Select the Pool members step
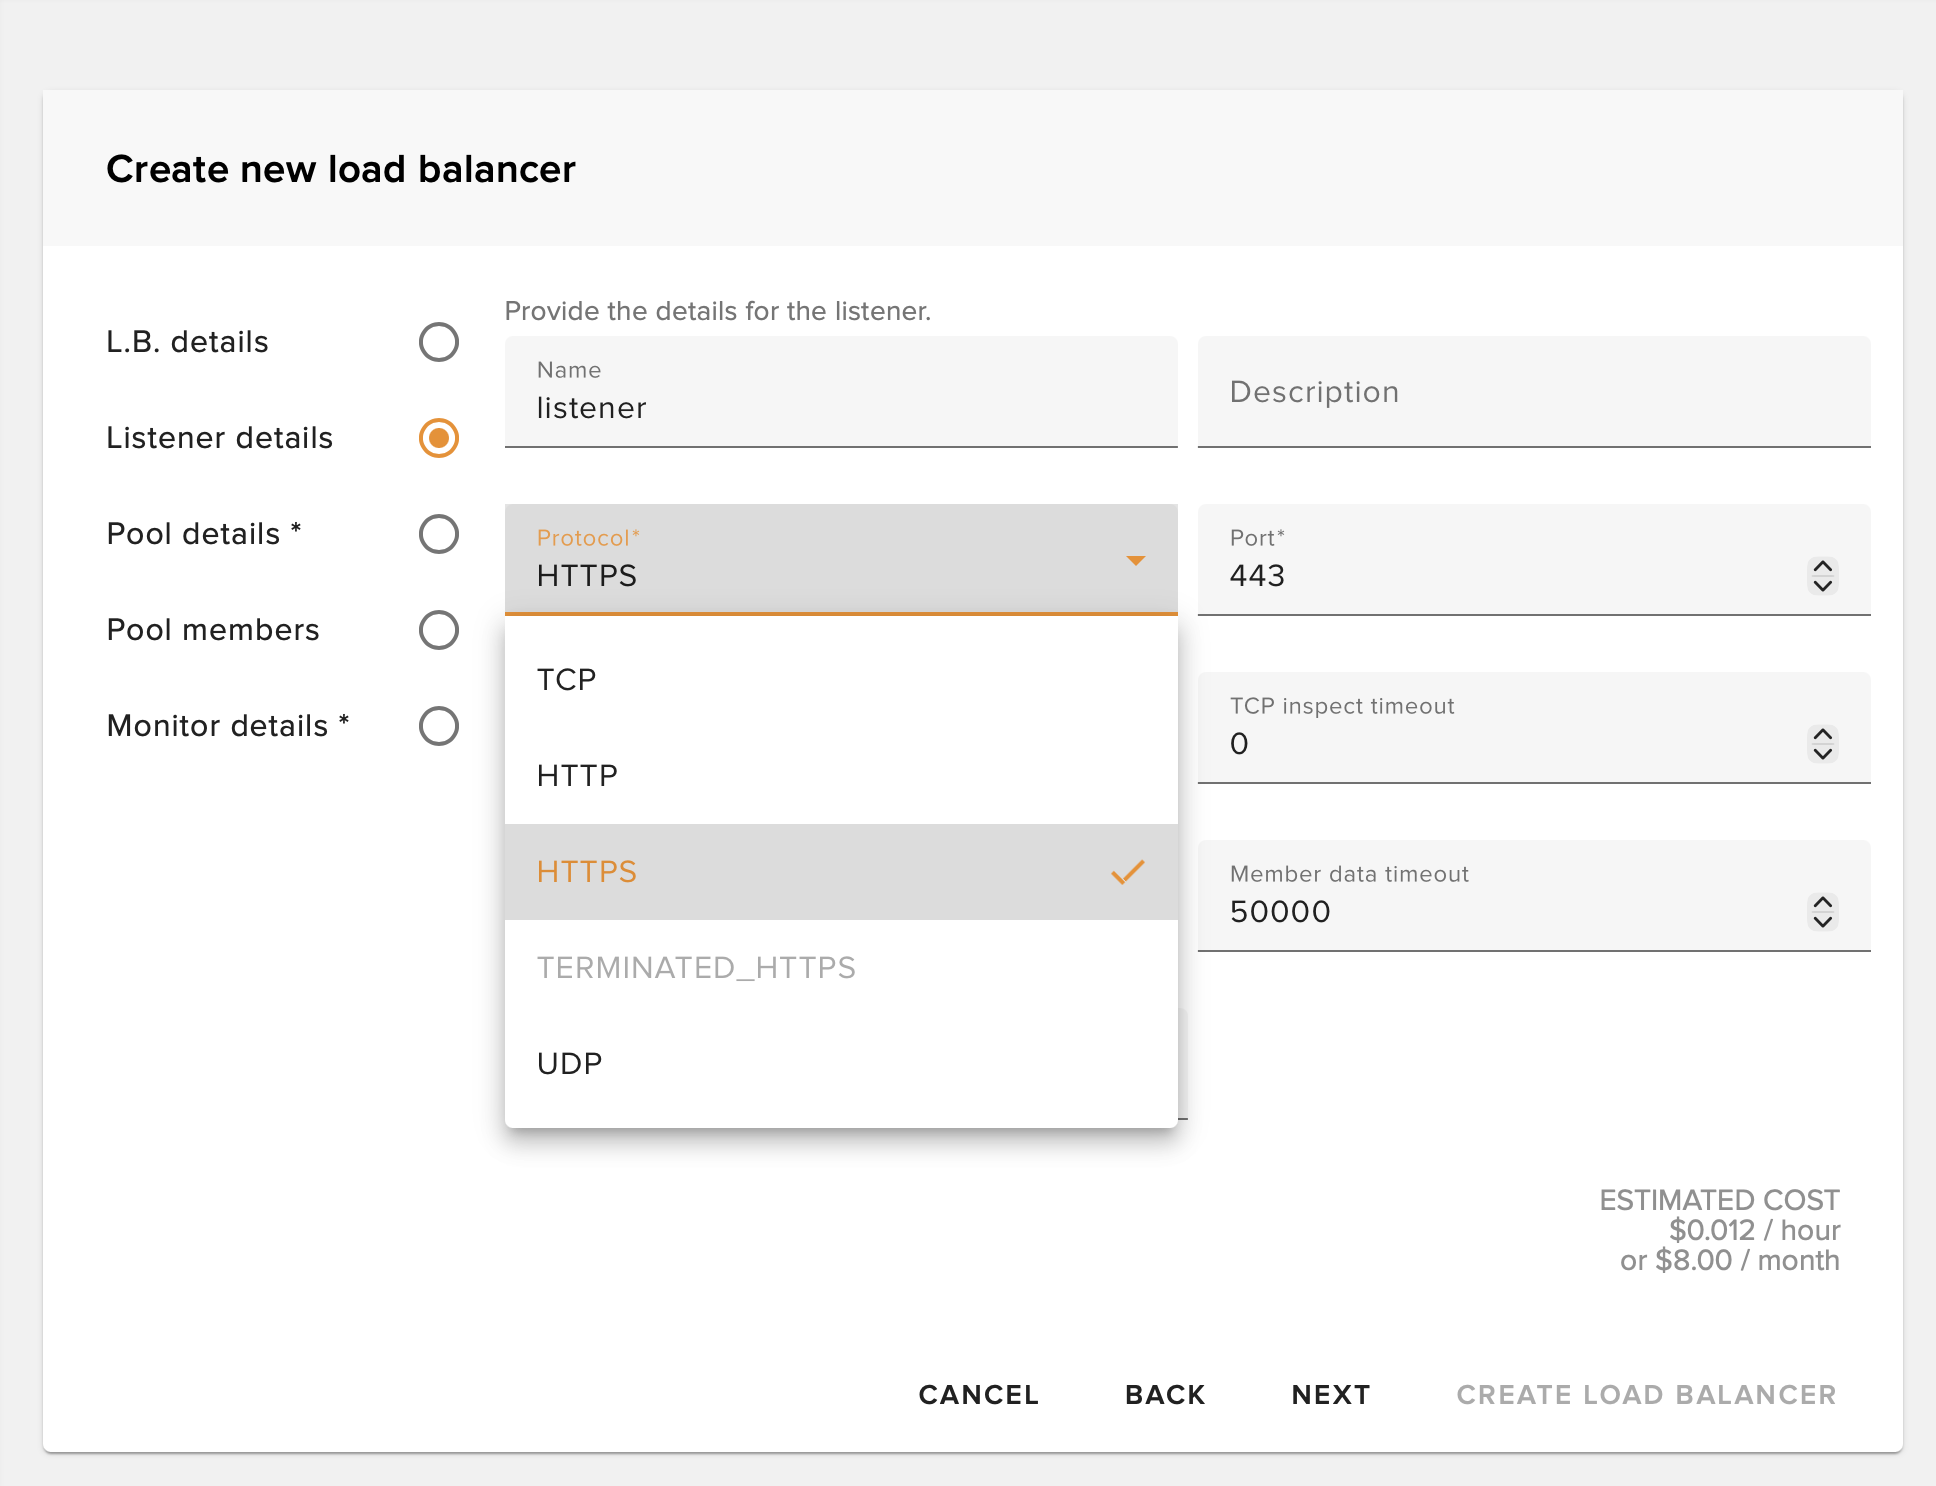1936x1486 pixels. click(x=437, y=630)
